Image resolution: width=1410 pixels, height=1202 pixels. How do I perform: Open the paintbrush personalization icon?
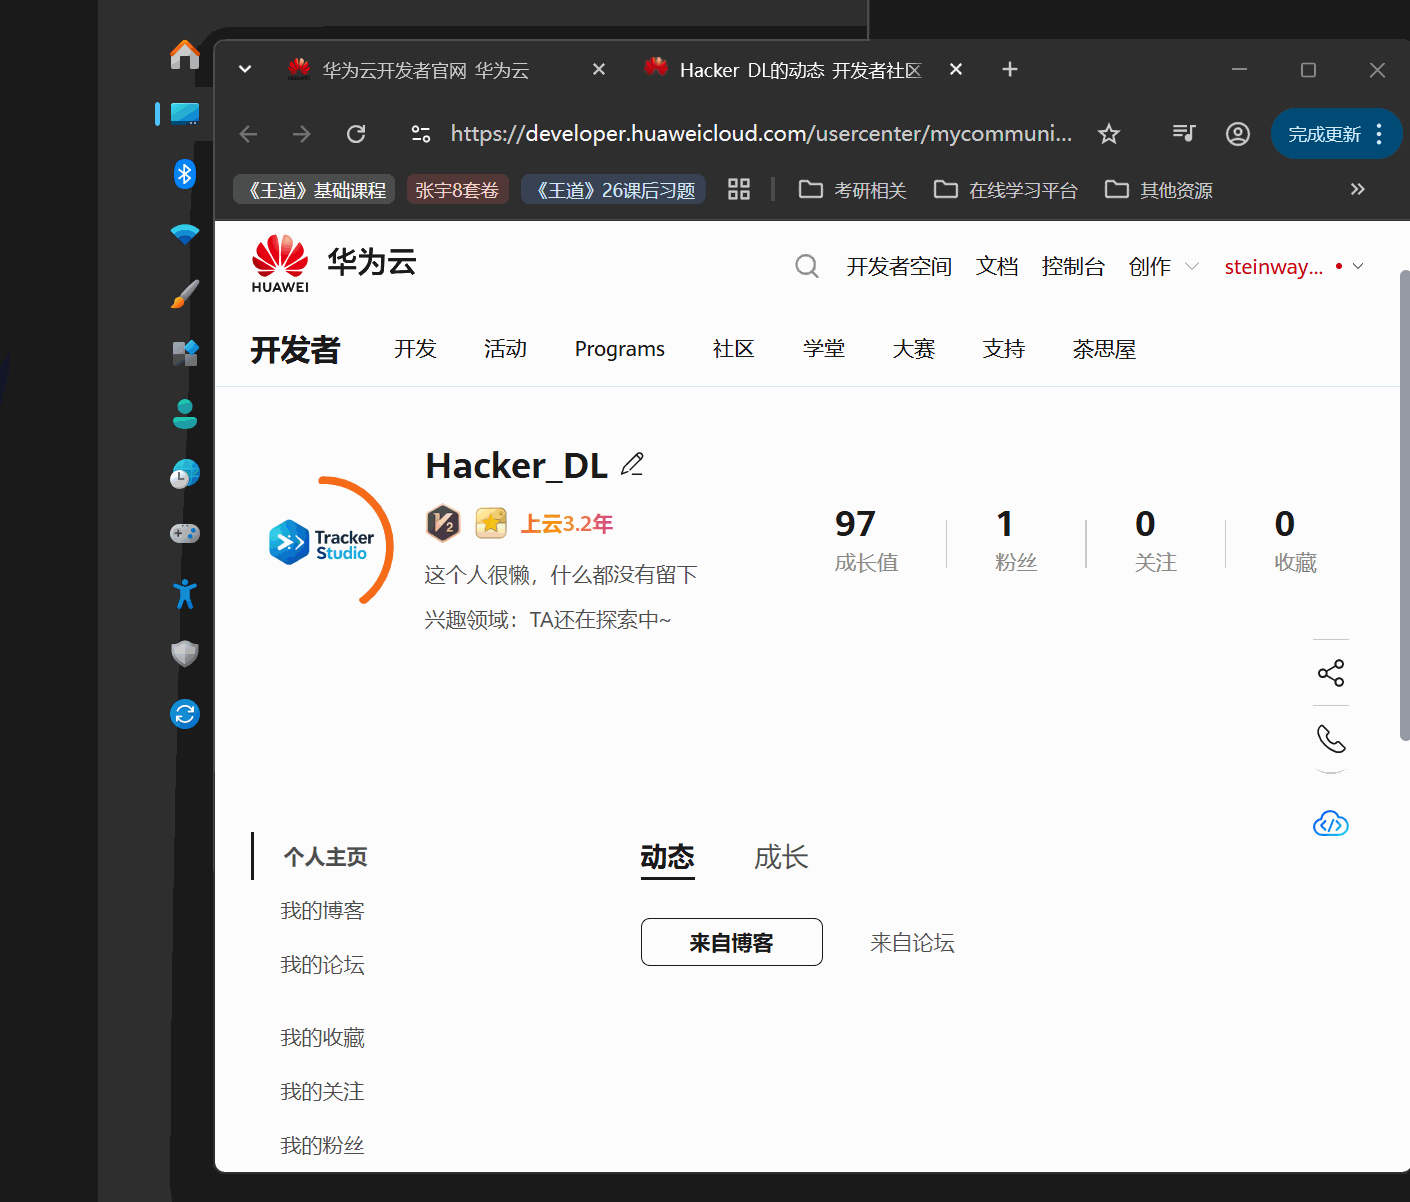(185, 294)
